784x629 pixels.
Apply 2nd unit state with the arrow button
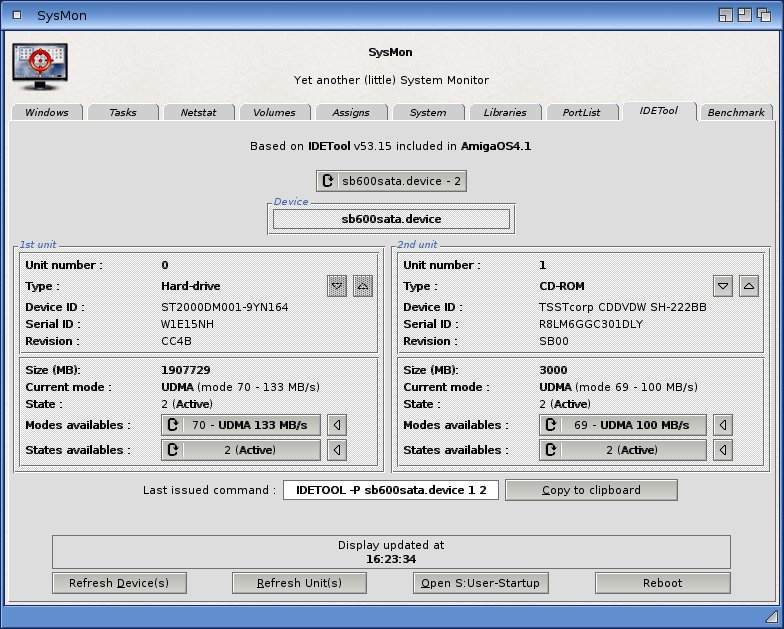(723, 450)
